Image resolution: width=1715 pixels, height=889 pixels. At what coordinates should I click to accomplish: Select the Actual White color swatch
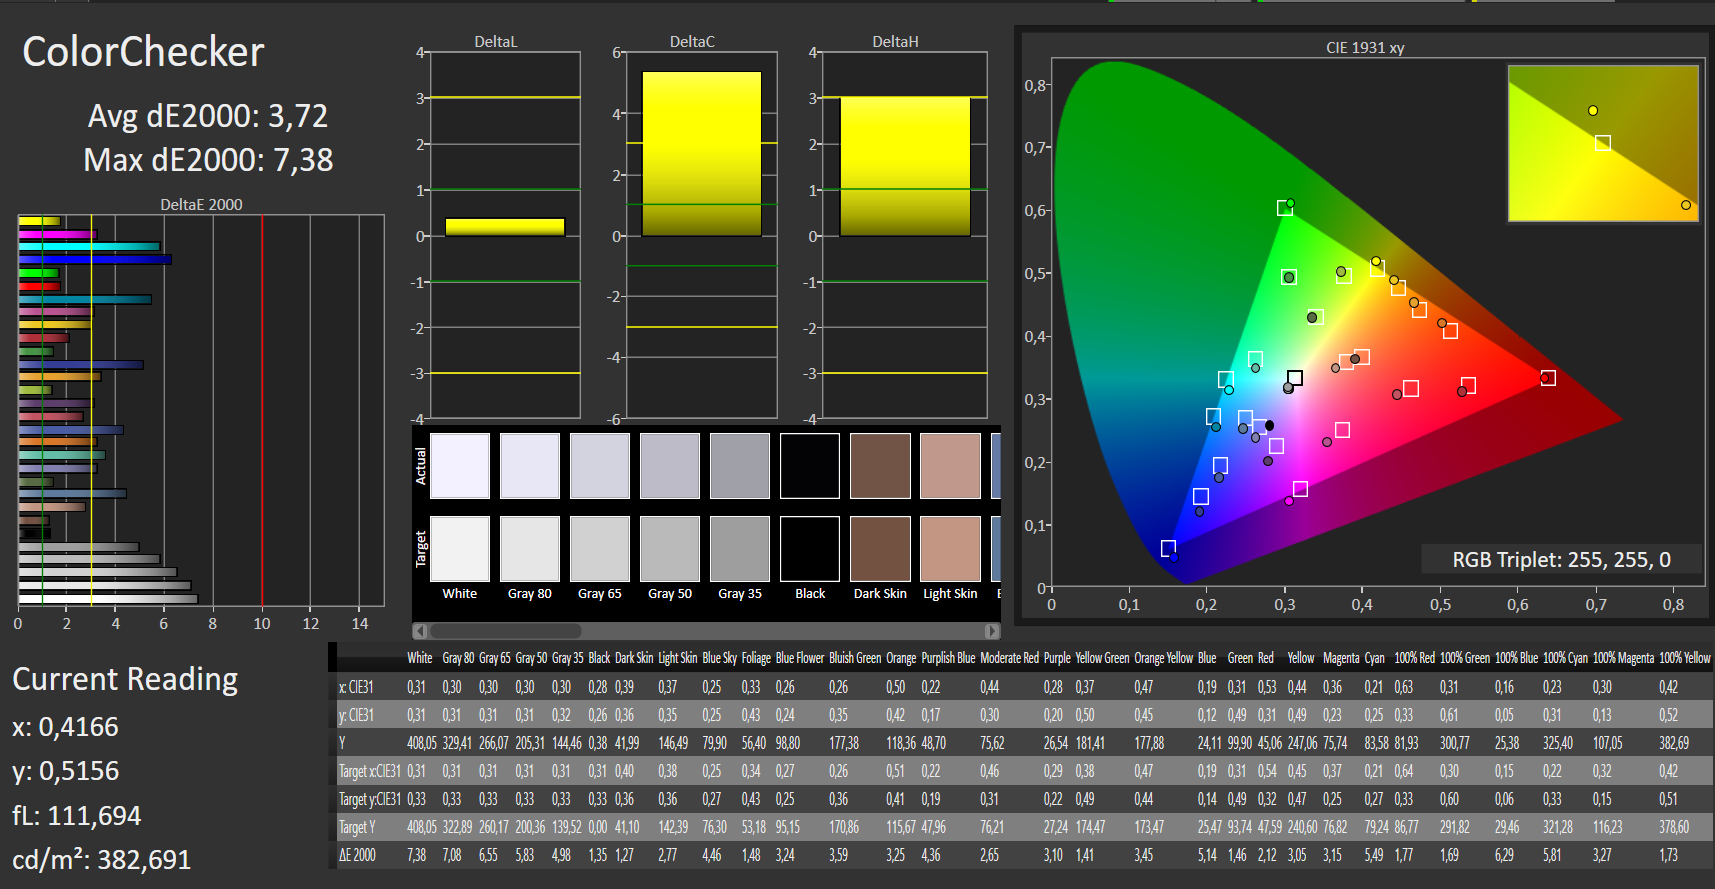tap(460, 466)
